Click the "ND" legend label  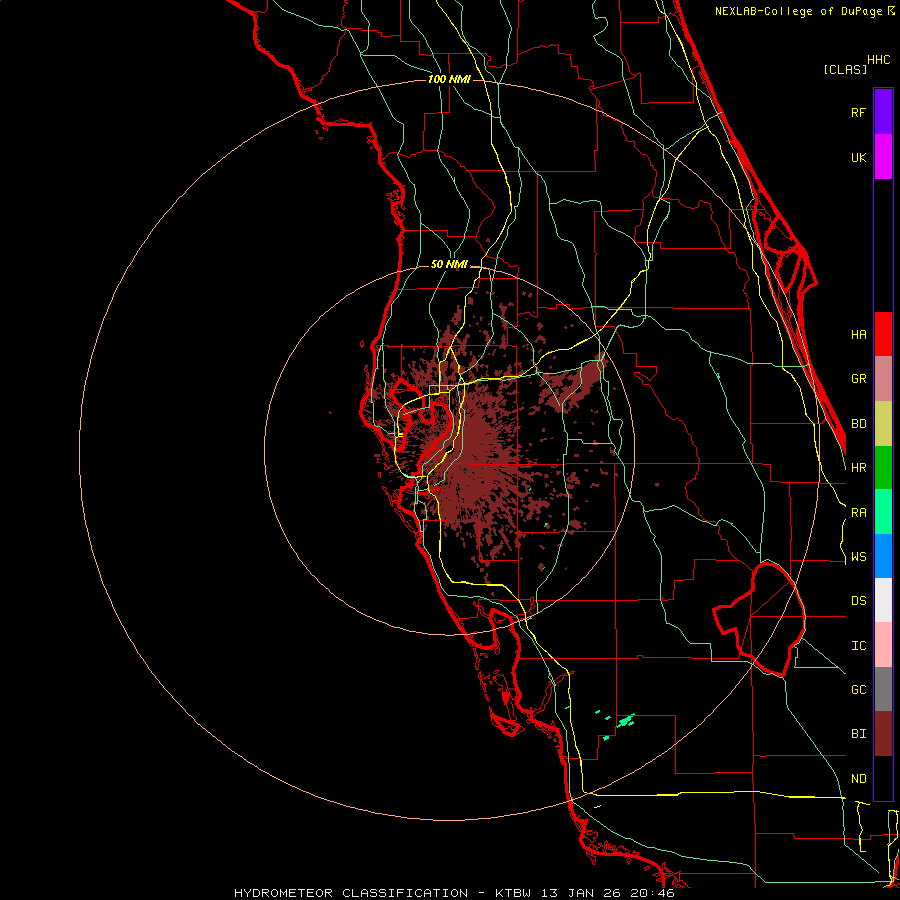pyautogui.click(x=858, y=779)
